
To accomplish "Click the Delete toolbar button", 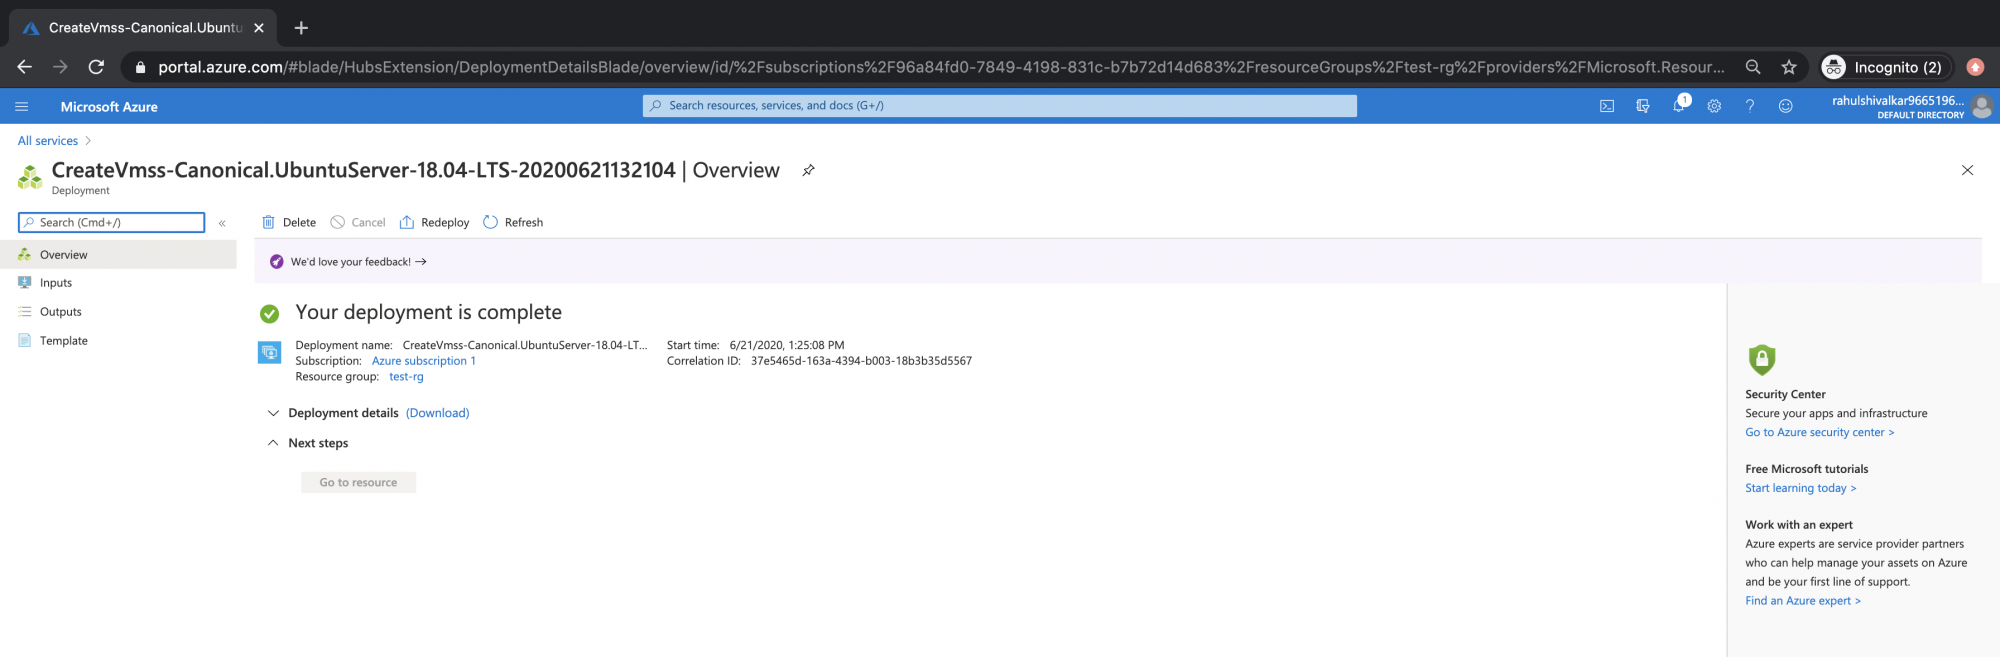I will 289,222.
